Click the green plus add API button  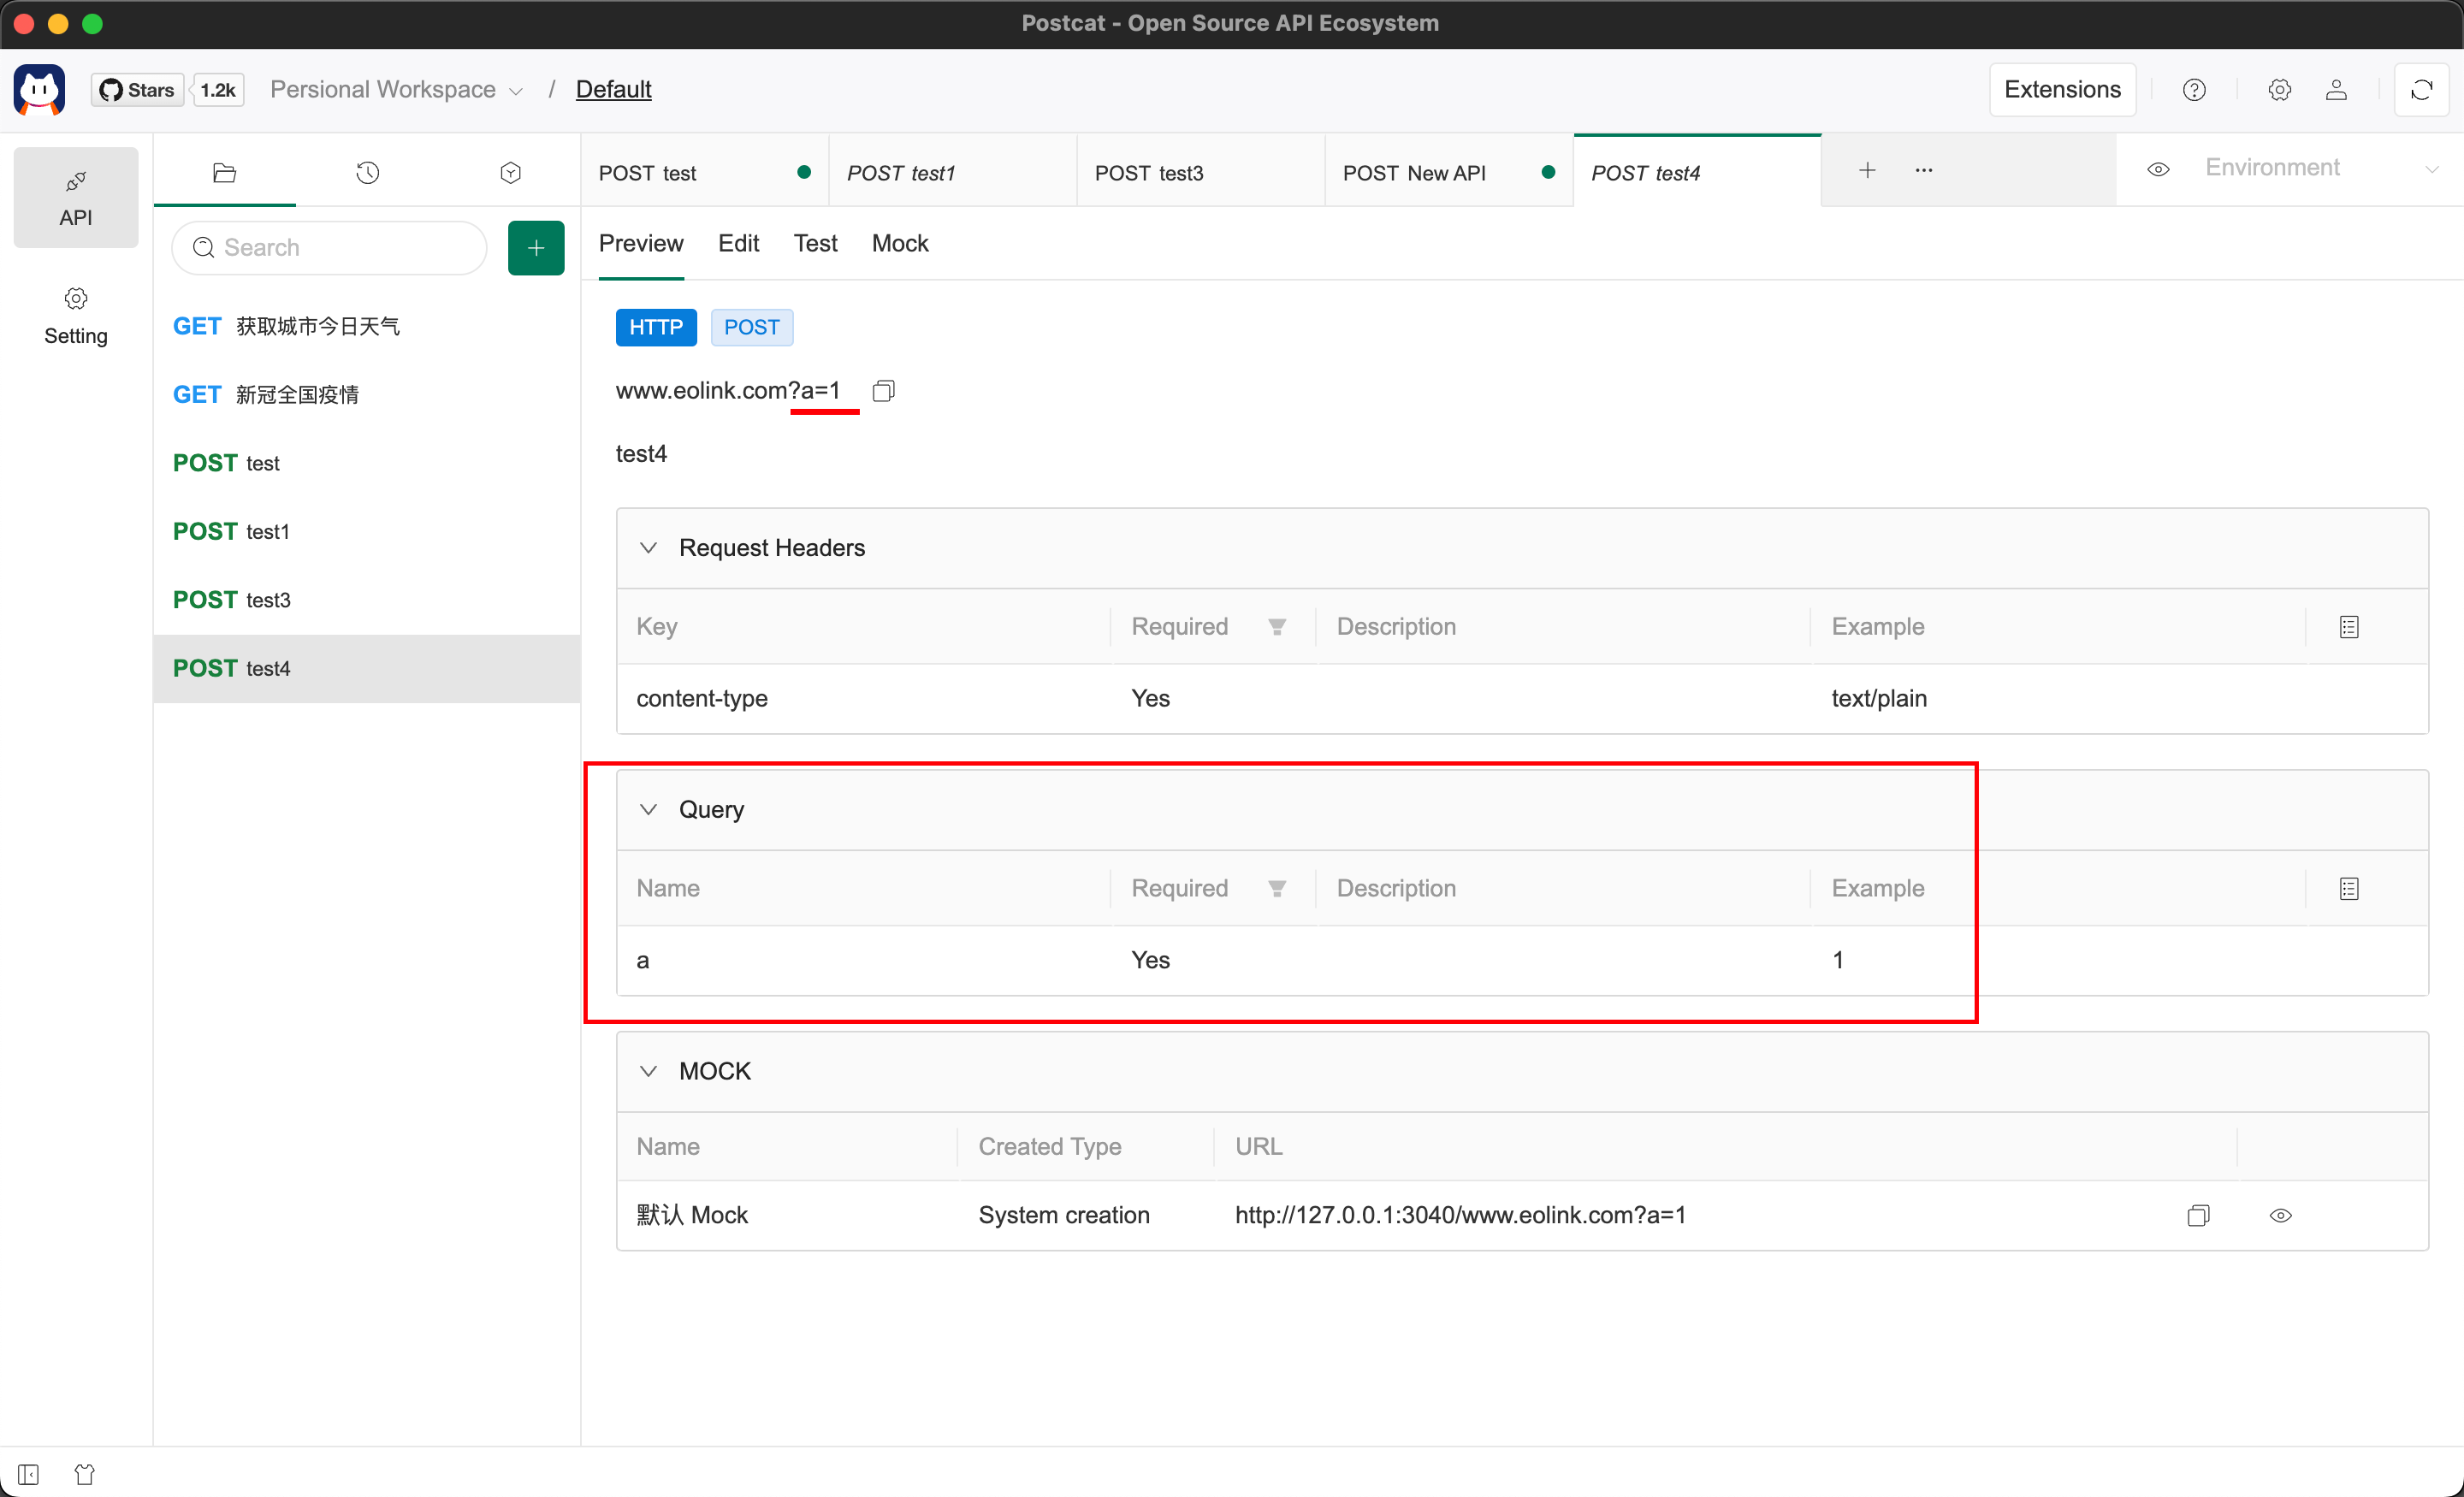tap(536, 247)
